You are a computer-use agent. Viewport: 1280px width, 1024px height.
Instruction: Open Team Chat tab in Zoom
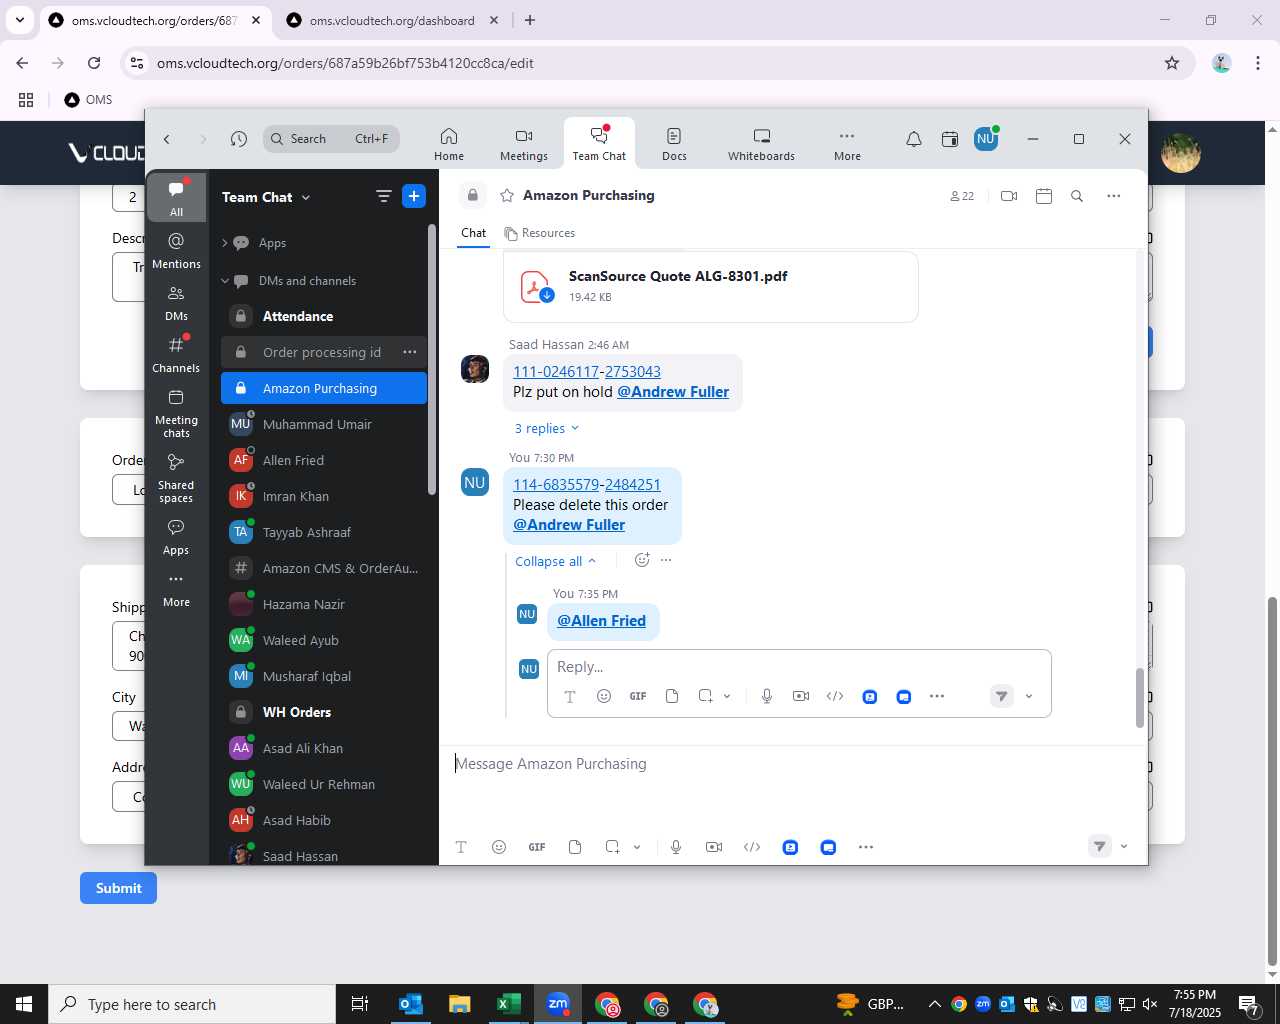click(599, 144)
